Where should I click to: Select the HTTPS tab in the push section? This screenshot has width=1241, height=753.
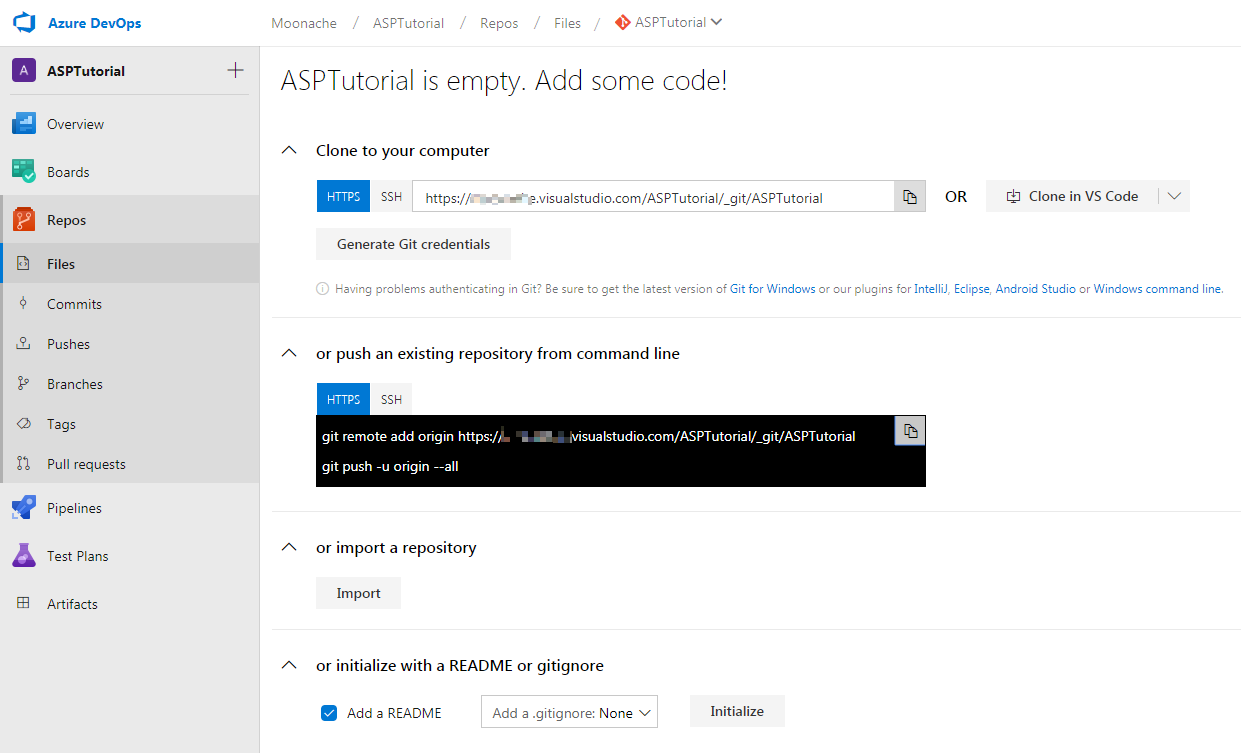click(343, 399)
